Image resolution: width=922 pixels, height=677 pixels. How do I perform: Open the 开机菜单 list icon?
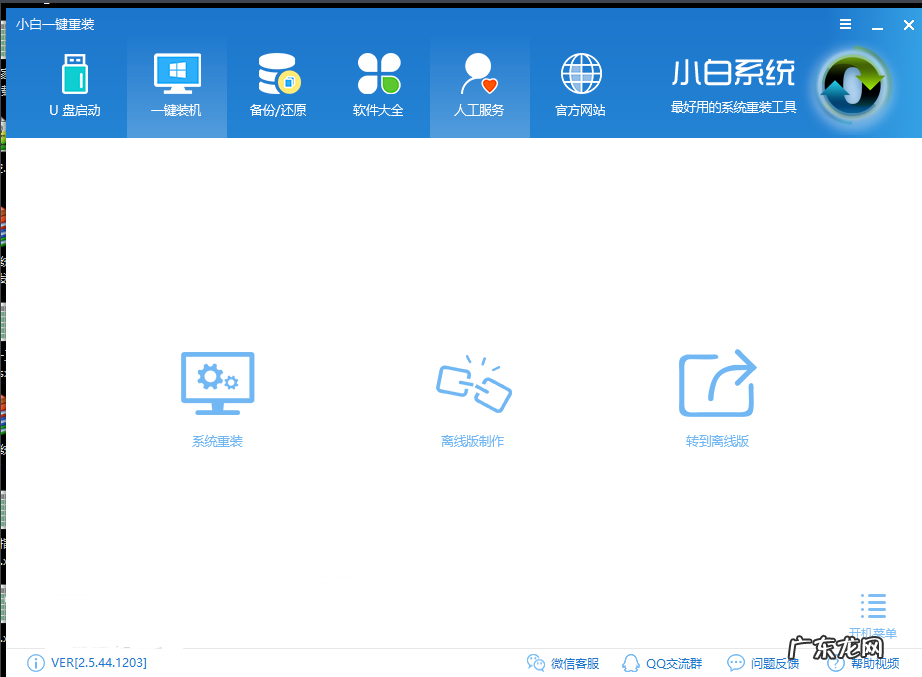click(873, 606)
